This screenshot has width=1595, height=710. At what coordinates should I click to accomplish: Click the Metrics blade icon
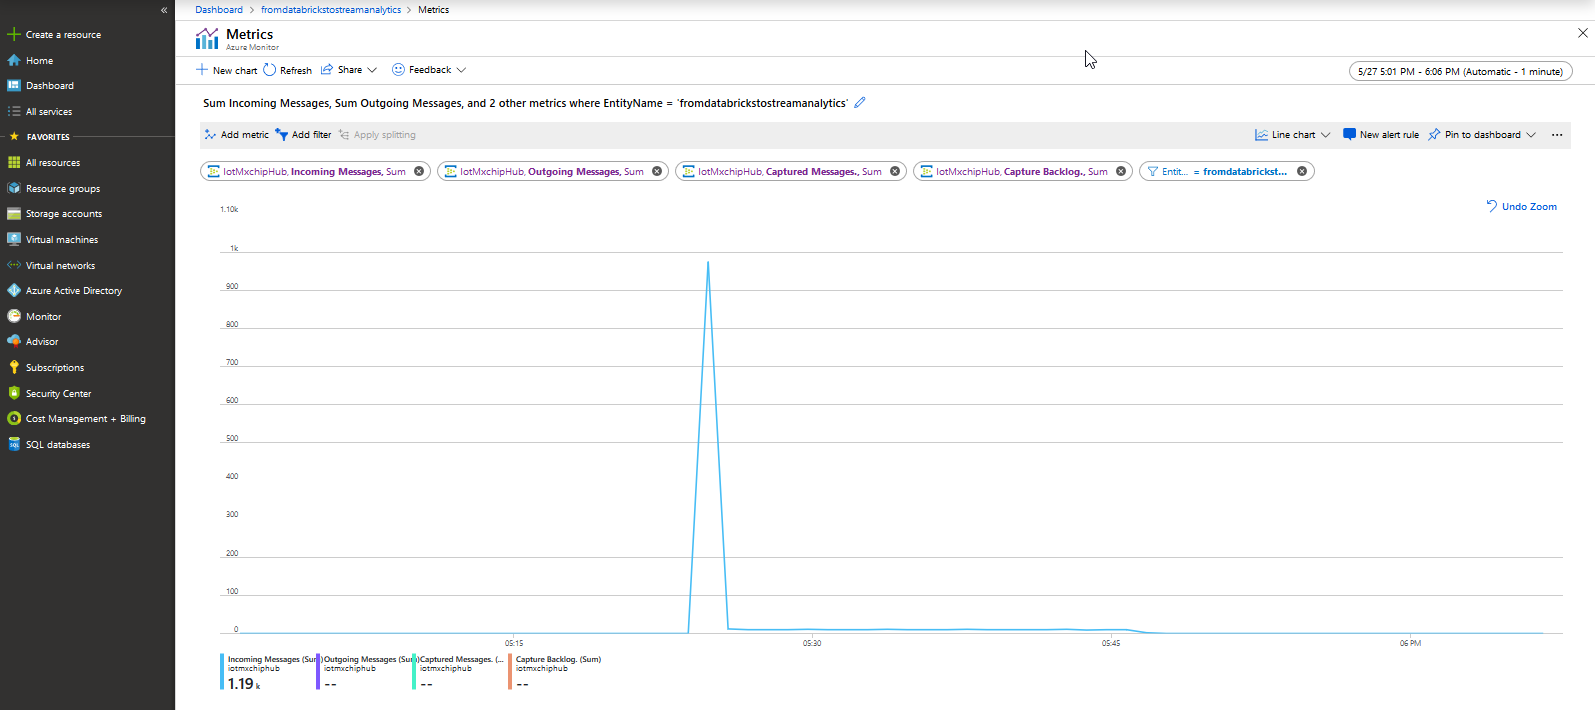tap(207, 39)
